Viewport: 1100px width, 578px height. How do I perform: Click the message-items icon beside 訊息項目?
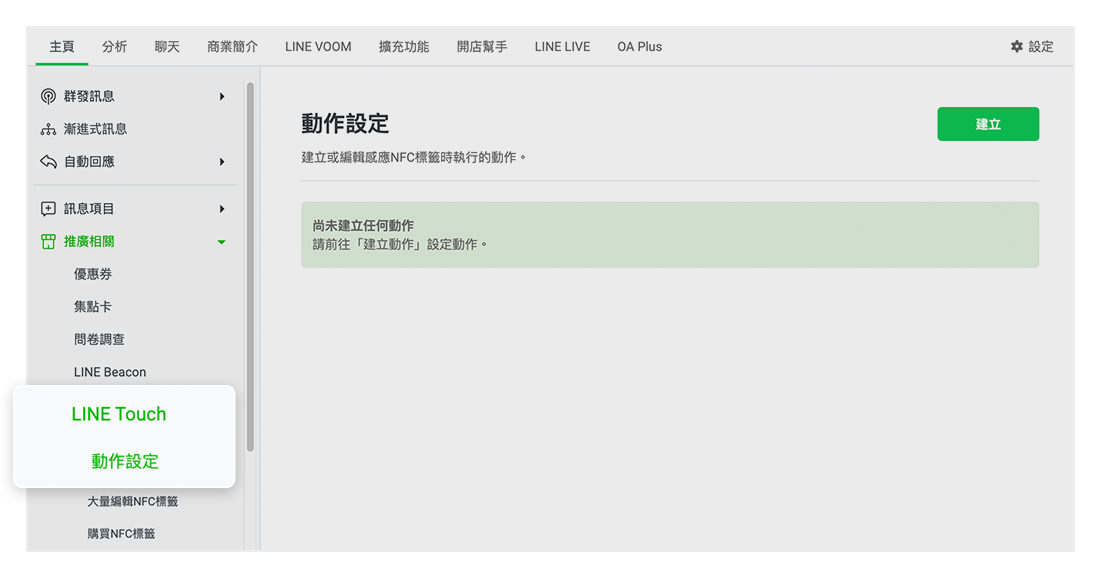point(48,208)
